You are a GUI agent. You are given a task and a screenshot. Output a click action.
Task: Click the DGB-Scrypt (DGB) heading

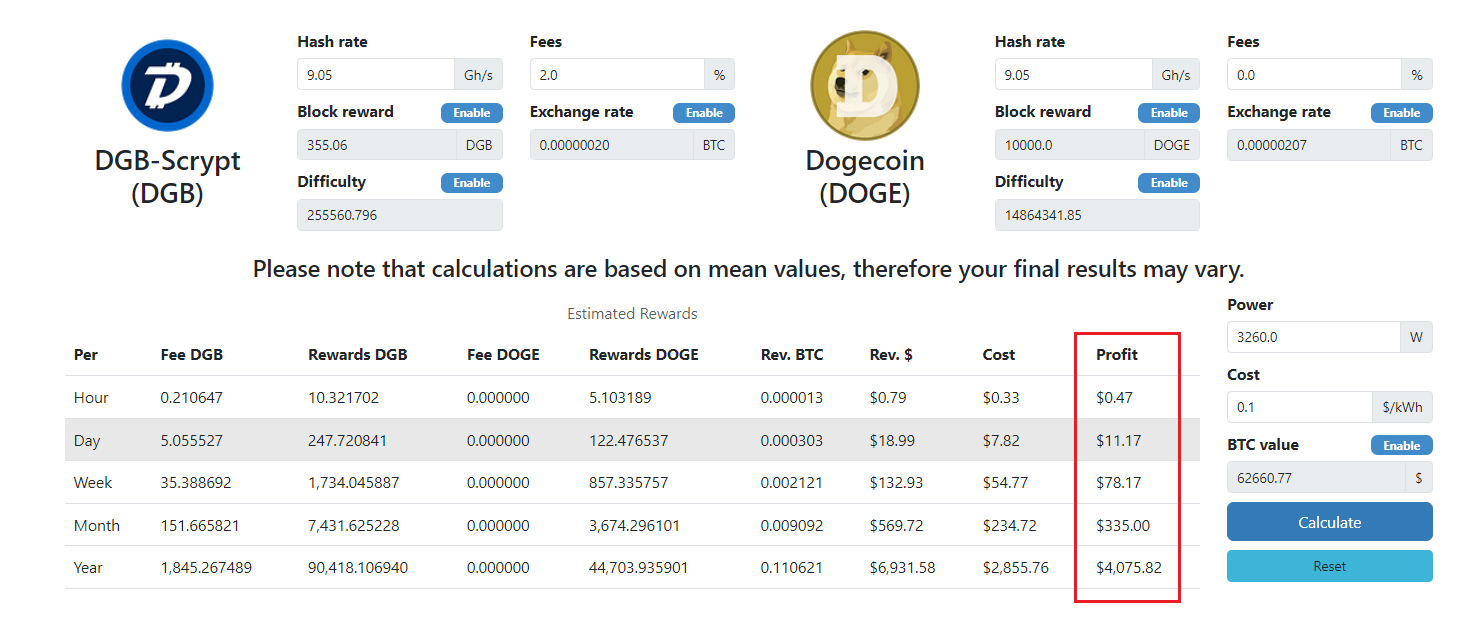[x=167, y=176]
